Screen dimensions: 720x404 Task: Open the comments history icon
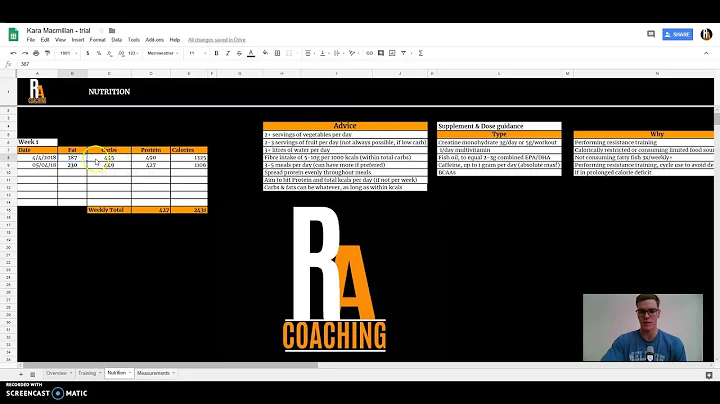[x=651, y=34]
